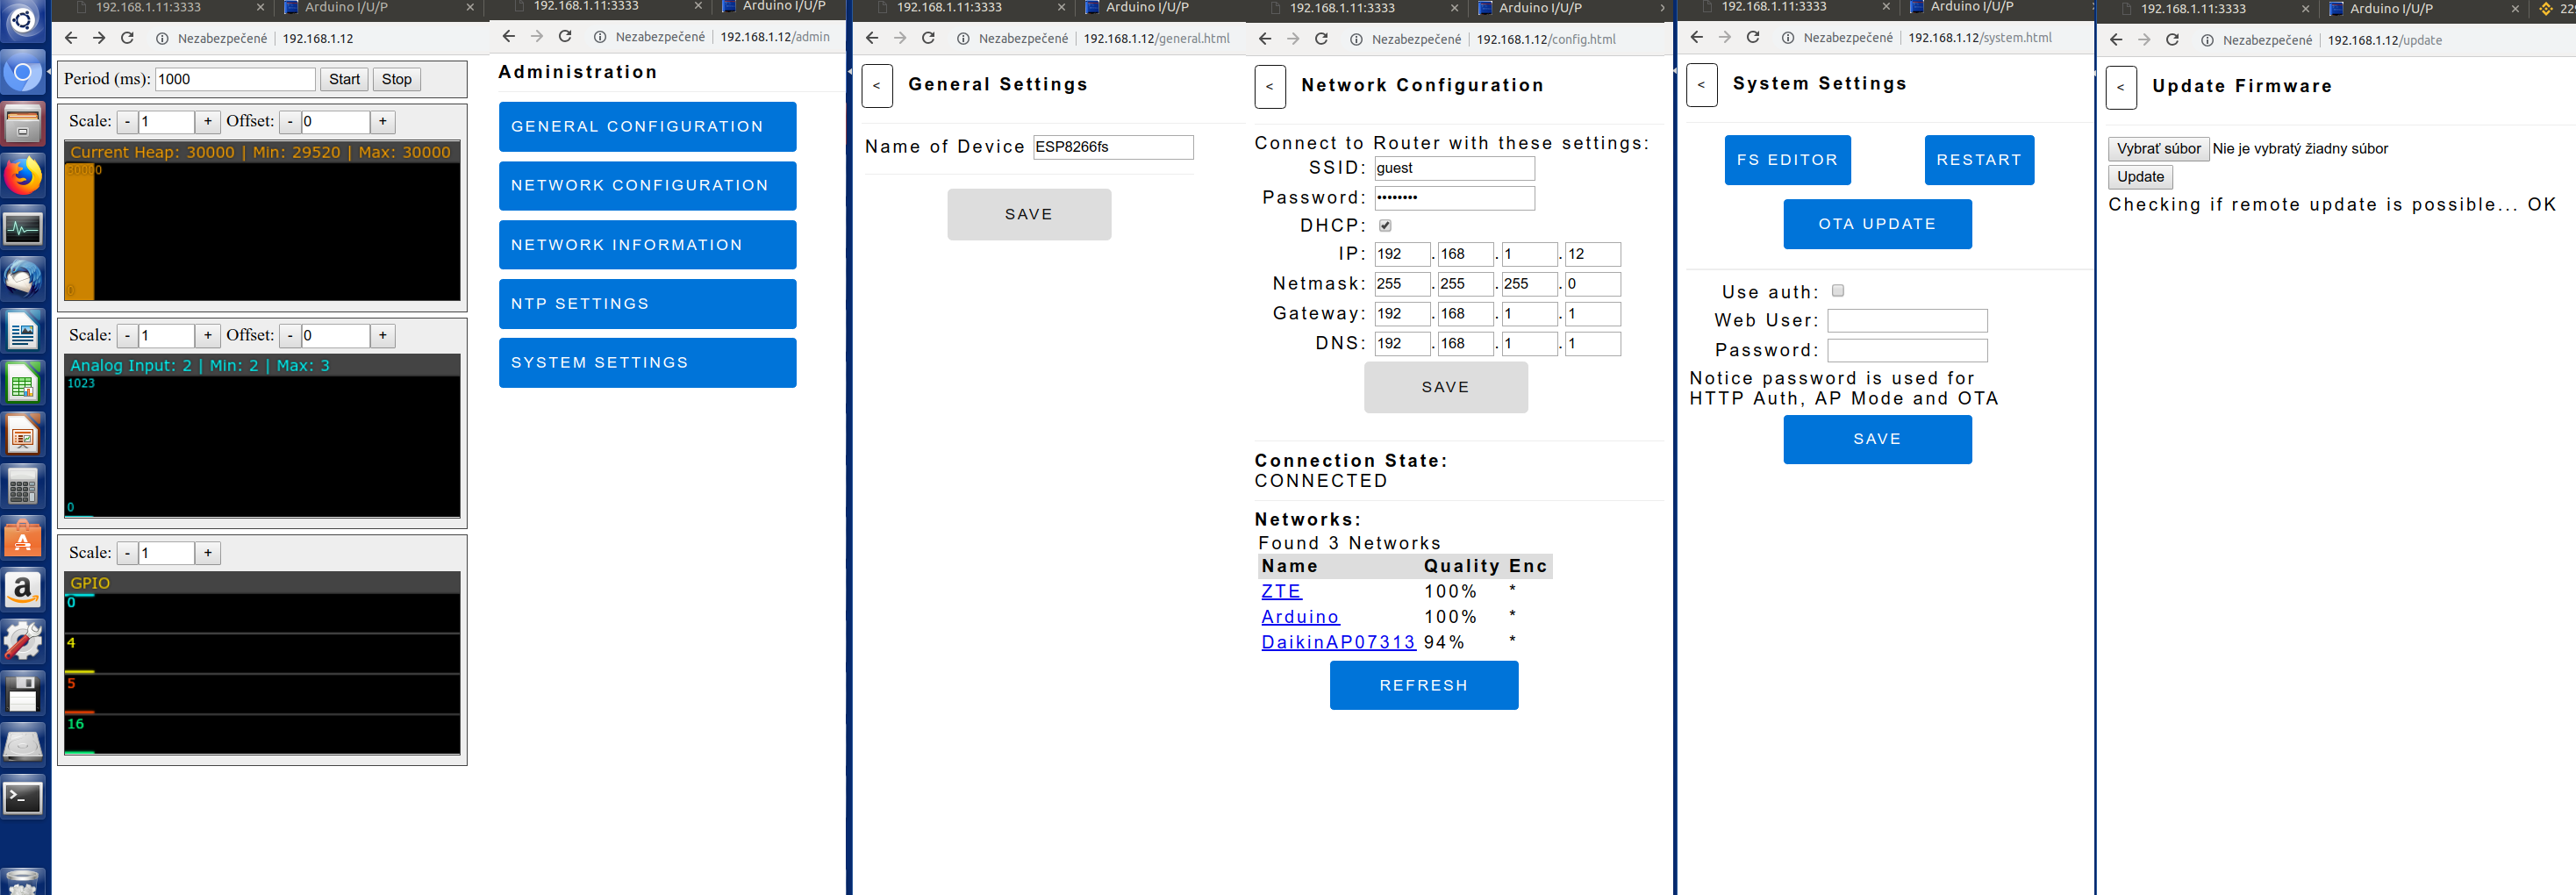Enable the Use auth checkbox
This screenshot has width=2576, height=895.
1838,291
